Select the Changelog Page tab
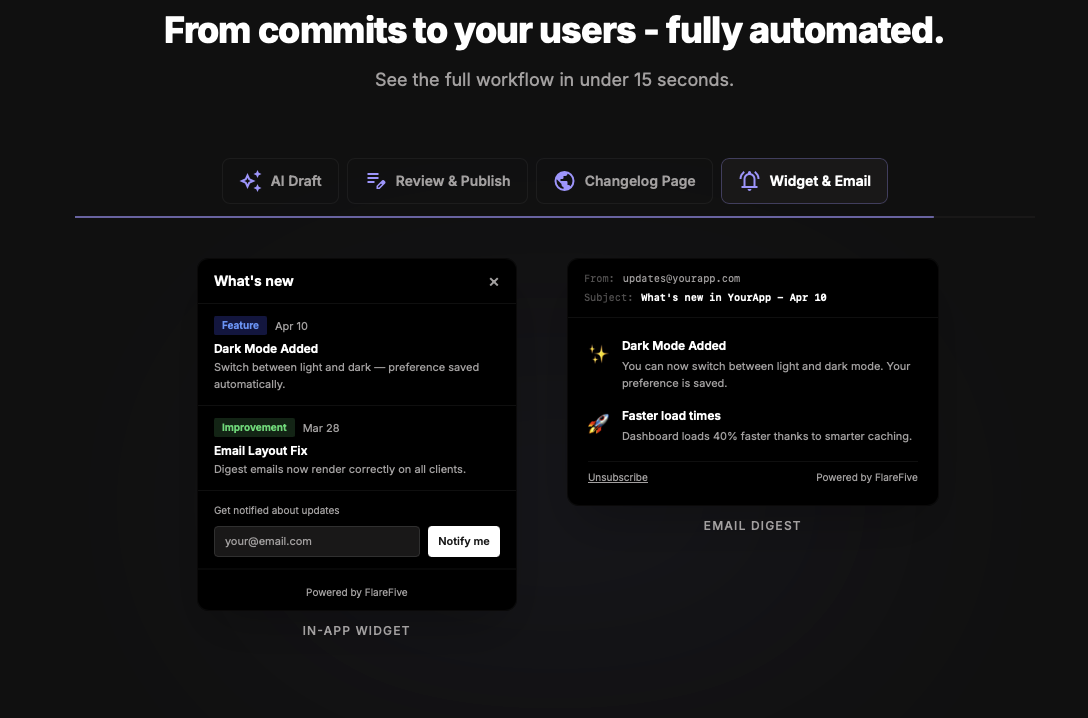 624,181
